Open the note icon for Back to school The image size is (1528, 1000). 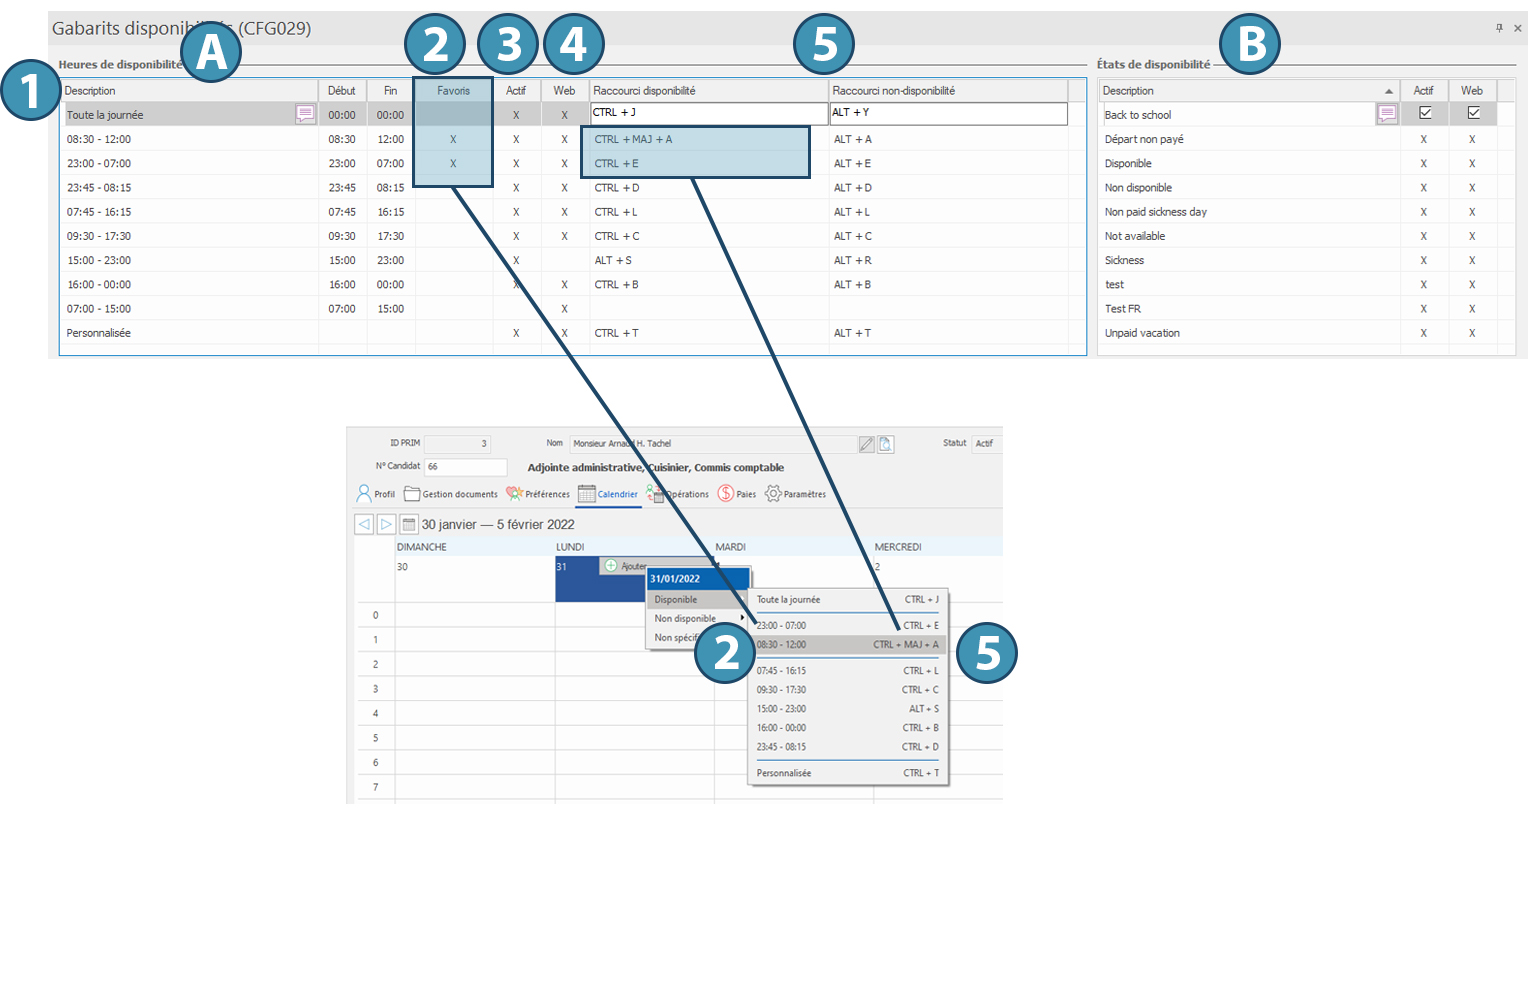pos(1386,115)
